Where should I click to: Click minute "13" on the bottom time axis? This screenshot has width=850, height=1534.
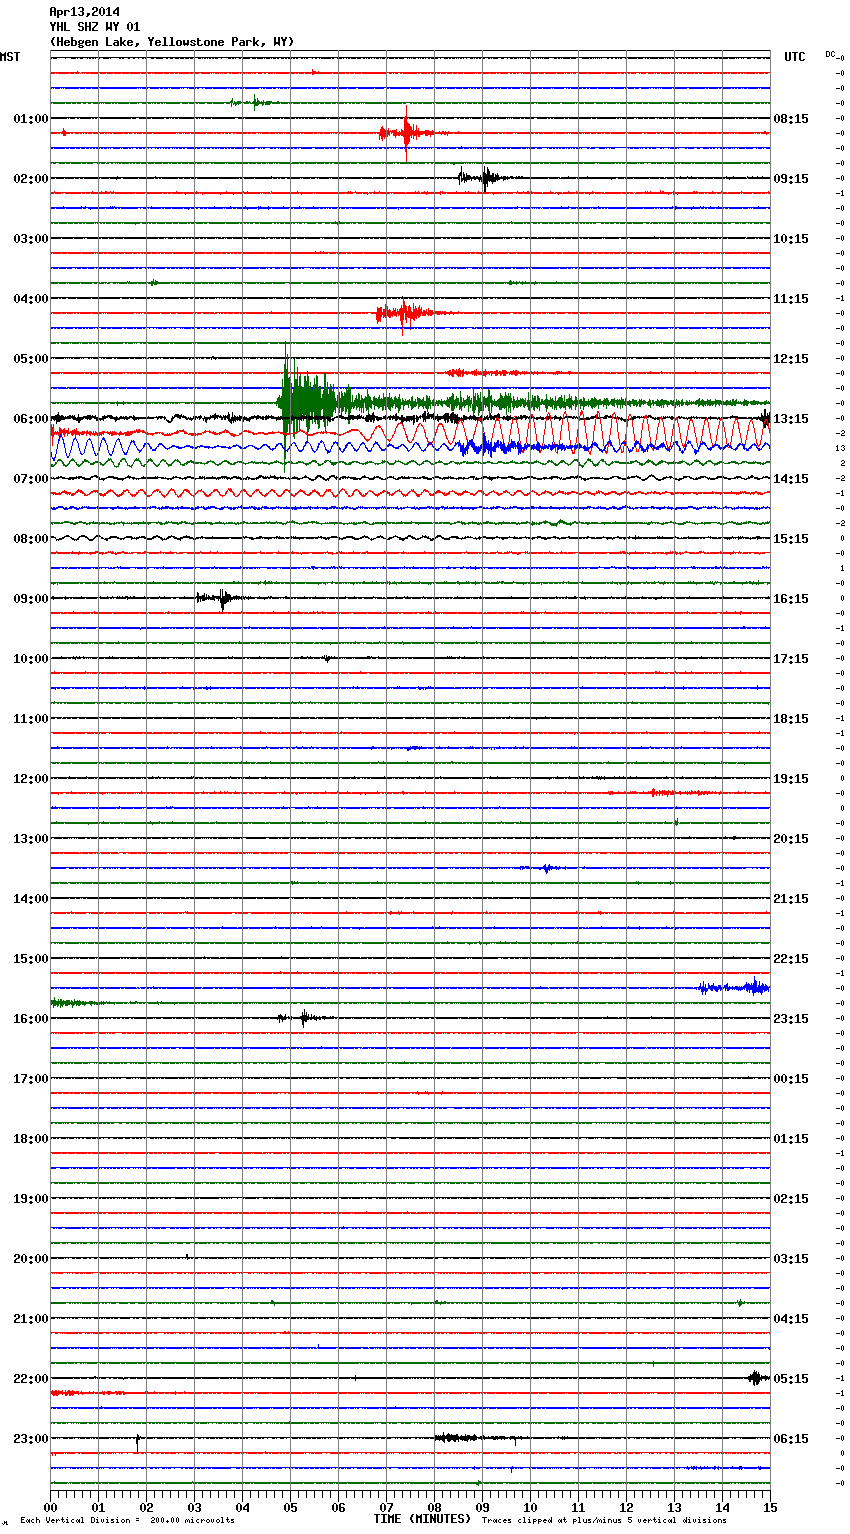tap(674, 1507)
